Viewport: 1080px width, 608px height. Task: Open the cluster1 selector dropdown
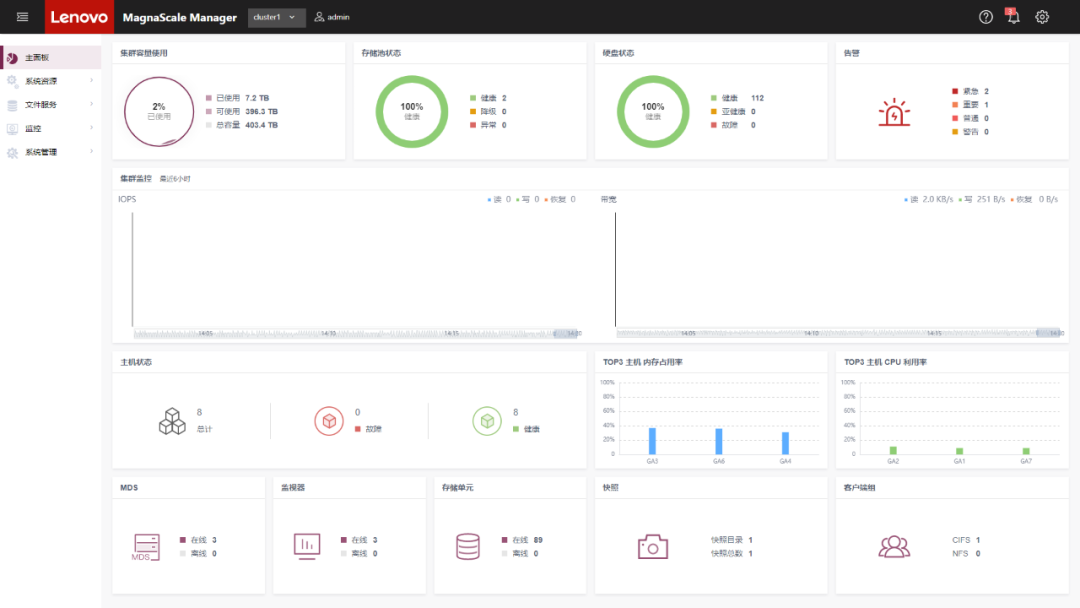(276, 17)
